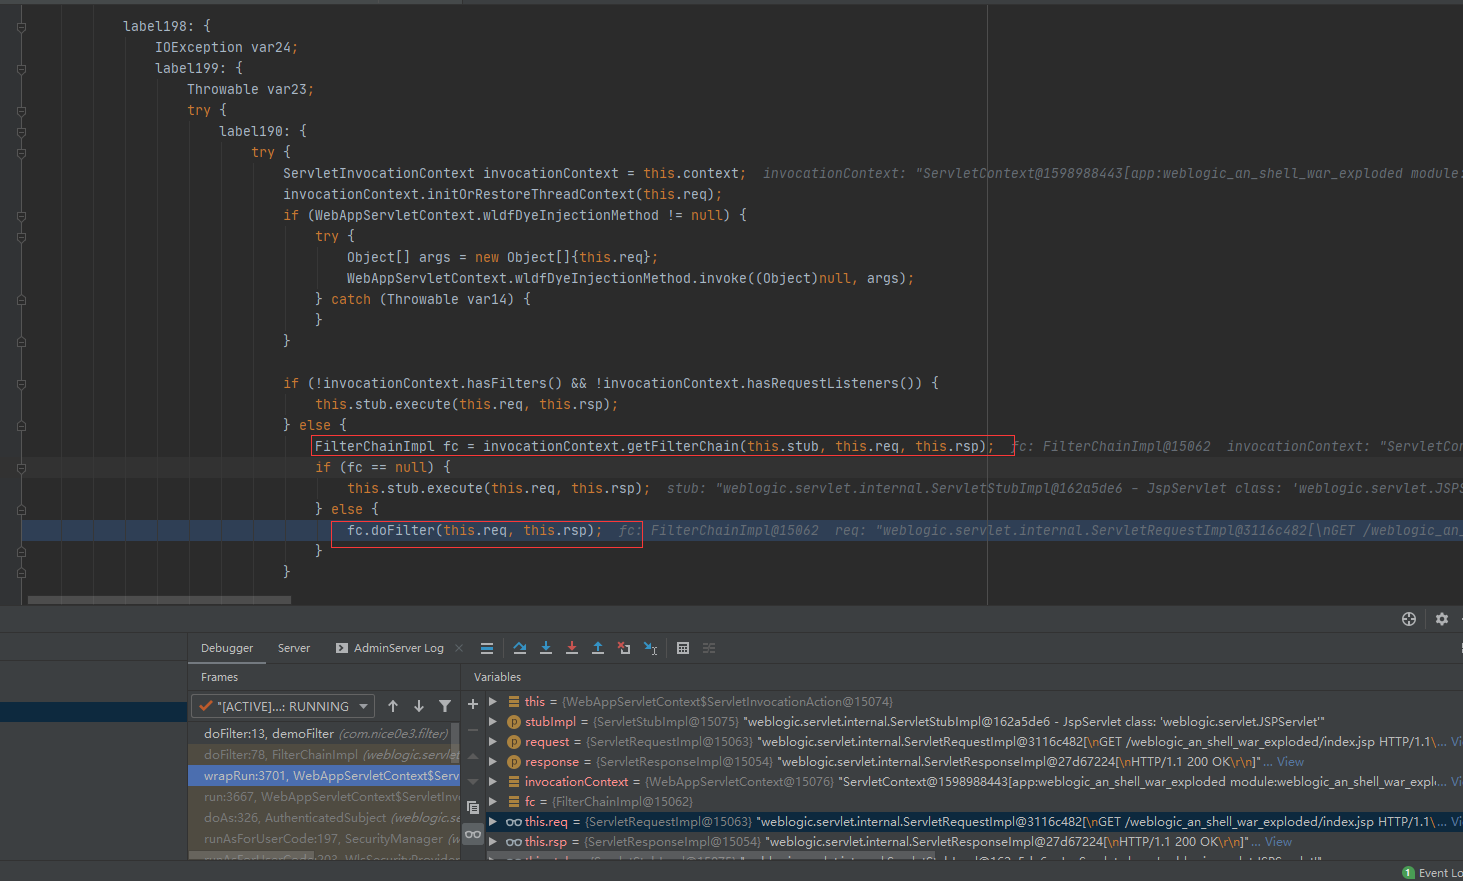Expand the this.req watch node
1463x881 pixels.
[x=493, y=822]
